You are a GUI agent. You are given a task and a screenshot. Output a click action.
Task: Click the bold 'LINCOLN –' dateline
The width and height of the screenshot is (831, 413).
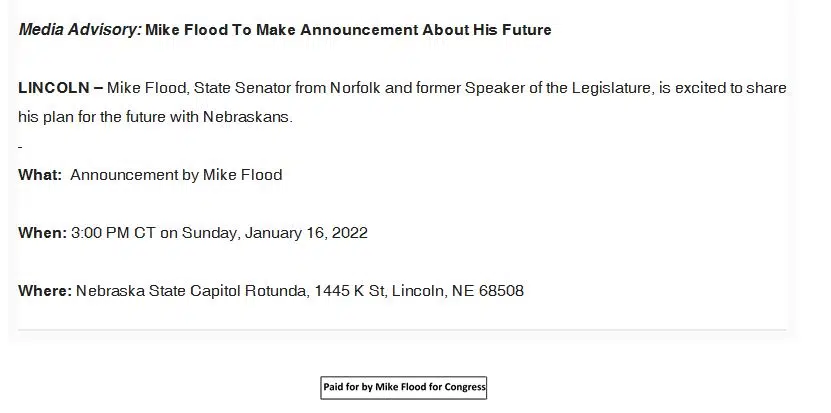click(60, 88)
